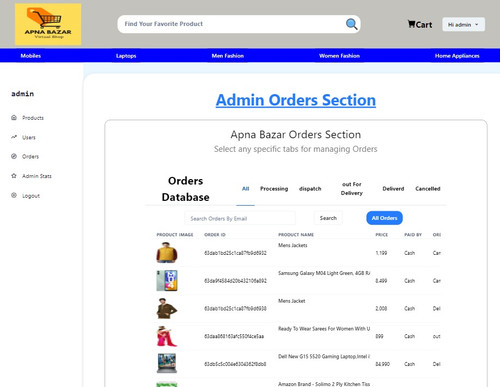Click the Sarees product thumbnail

click(167, 336)
